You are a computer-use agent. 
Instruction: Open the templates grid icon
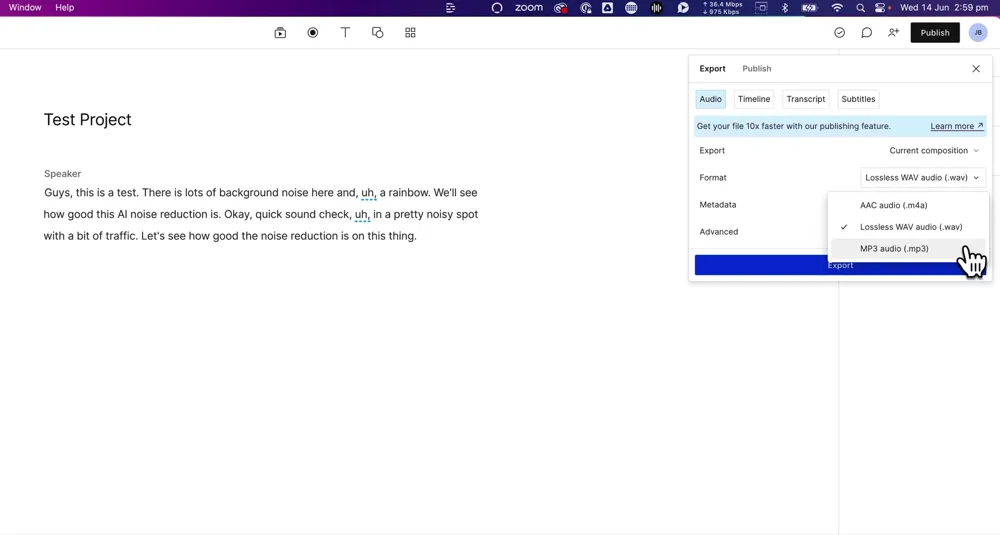click(410, 33)
